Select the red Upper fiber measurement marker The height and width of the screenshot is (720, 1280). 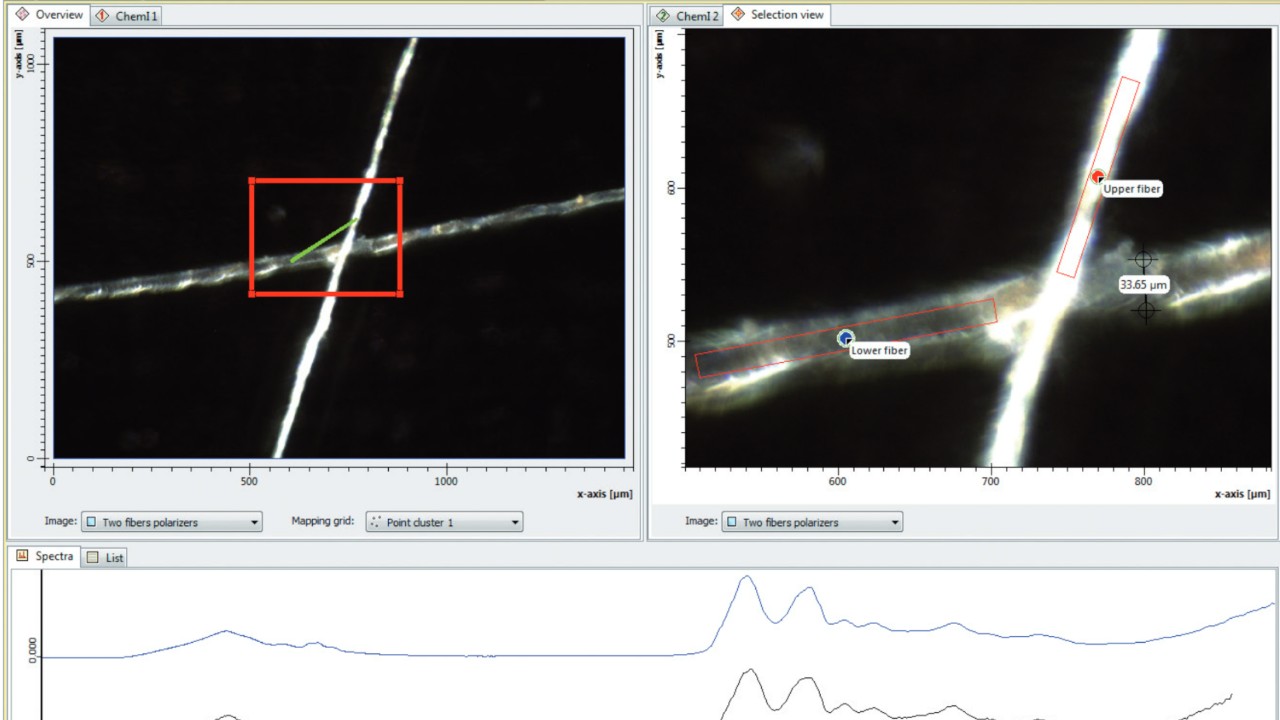[1098, 176]
